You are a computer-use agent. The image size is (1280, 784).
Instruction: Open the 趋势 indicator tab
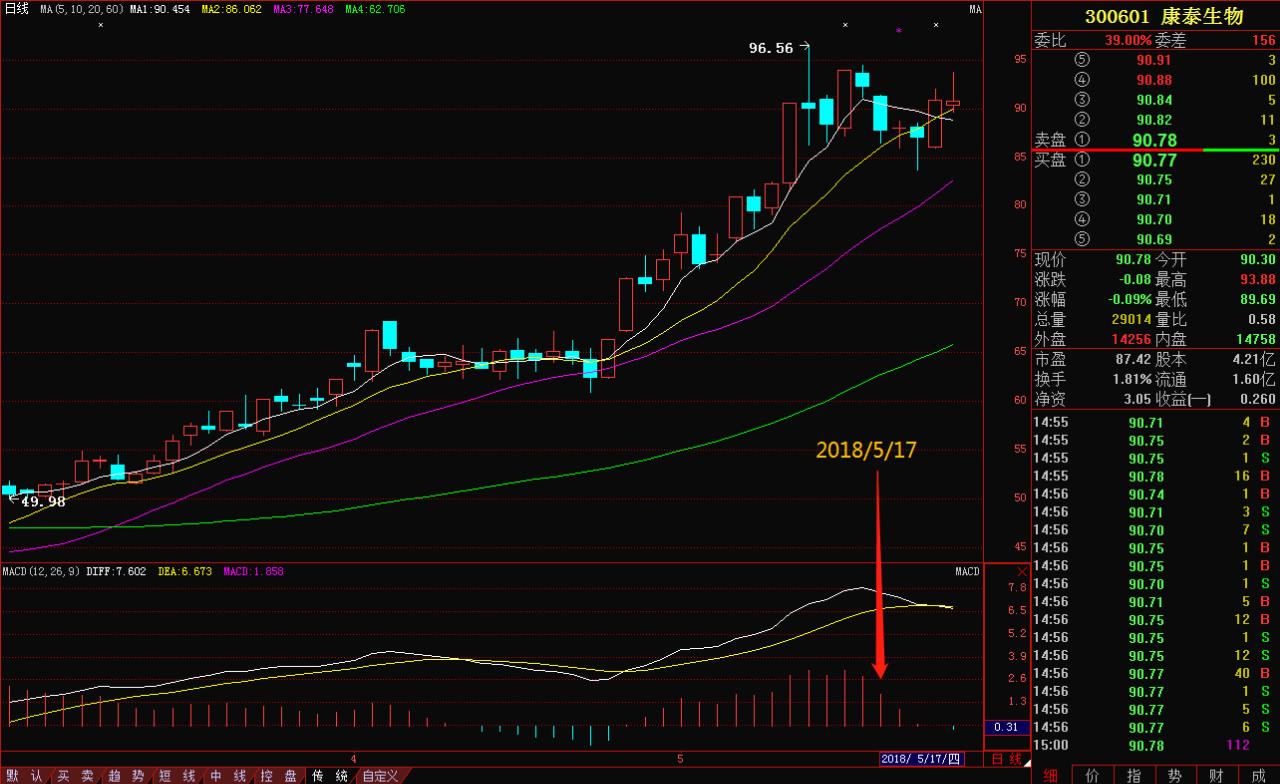(127, 775)
